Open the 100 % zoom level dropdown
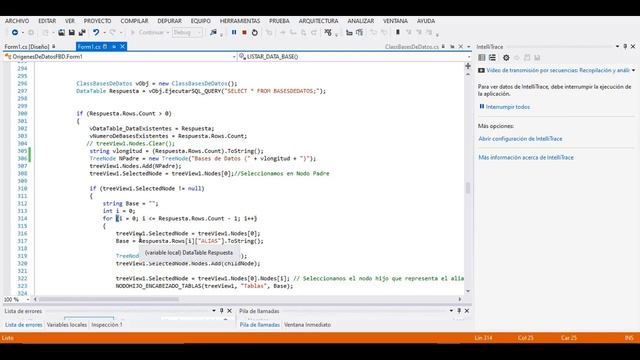The width and height of the screenshot is (640, 360). (28, 300)
